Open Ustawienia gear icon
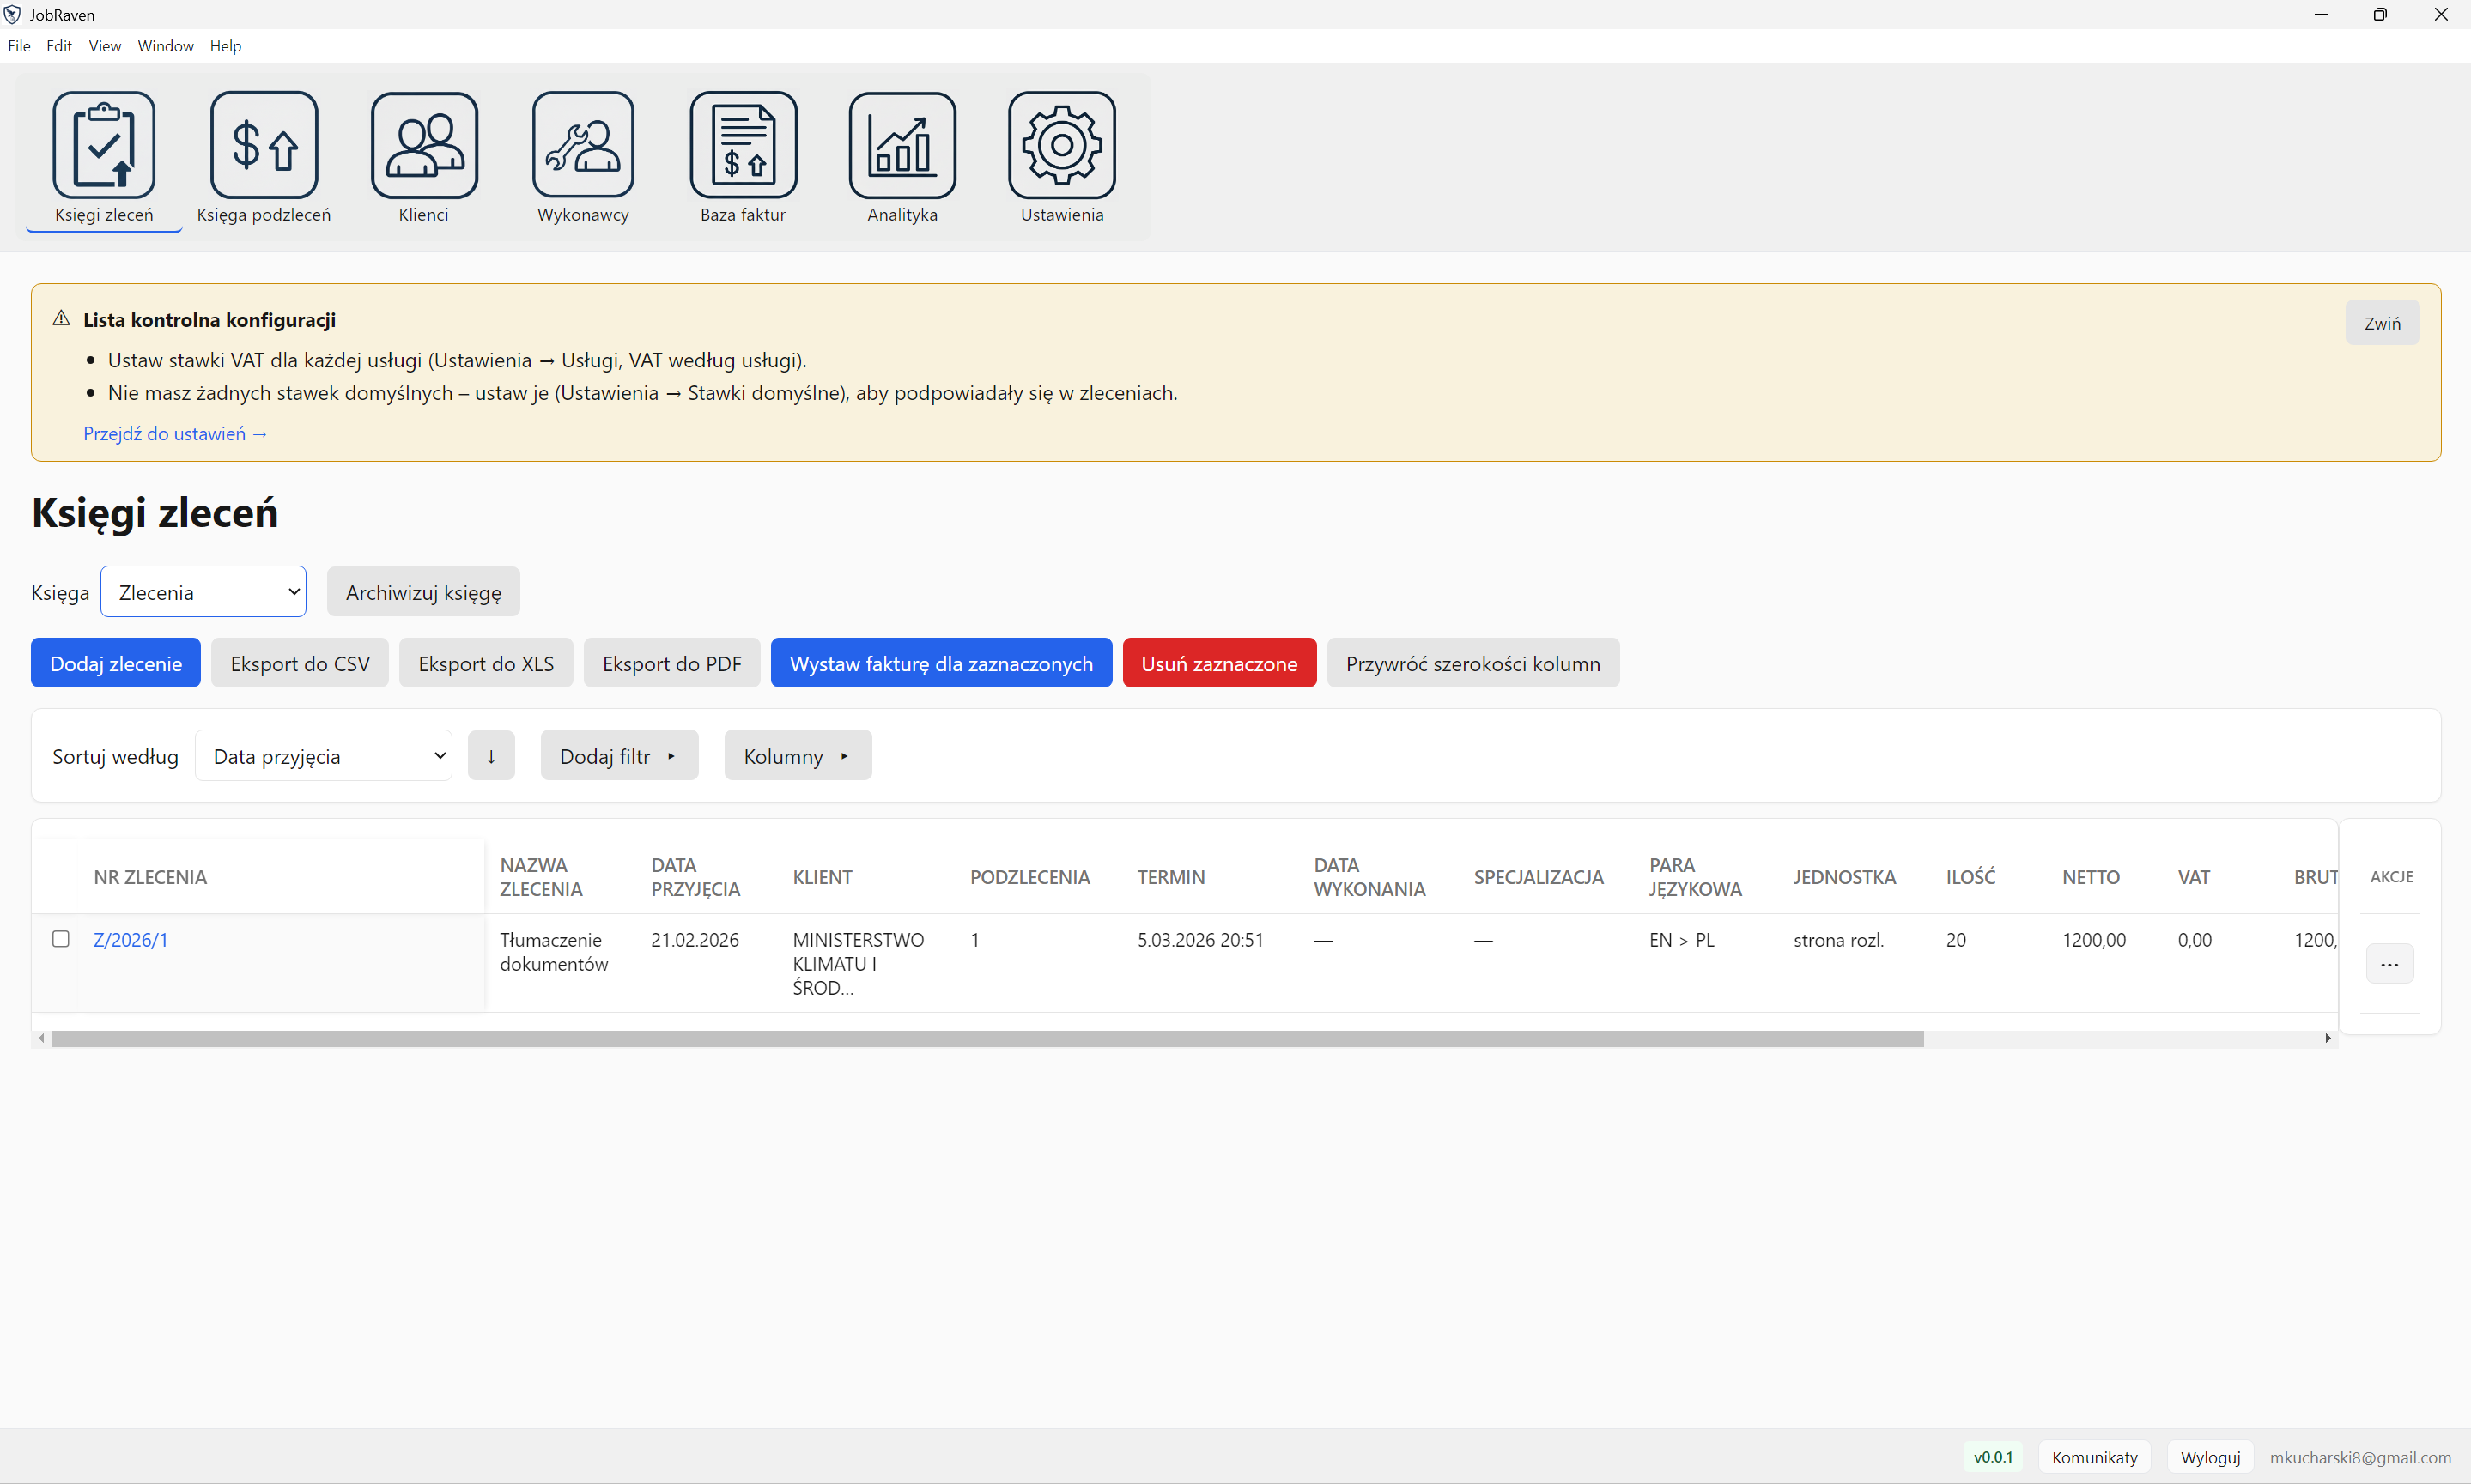This screenshot has height=1484, width=2471. 1062,145
